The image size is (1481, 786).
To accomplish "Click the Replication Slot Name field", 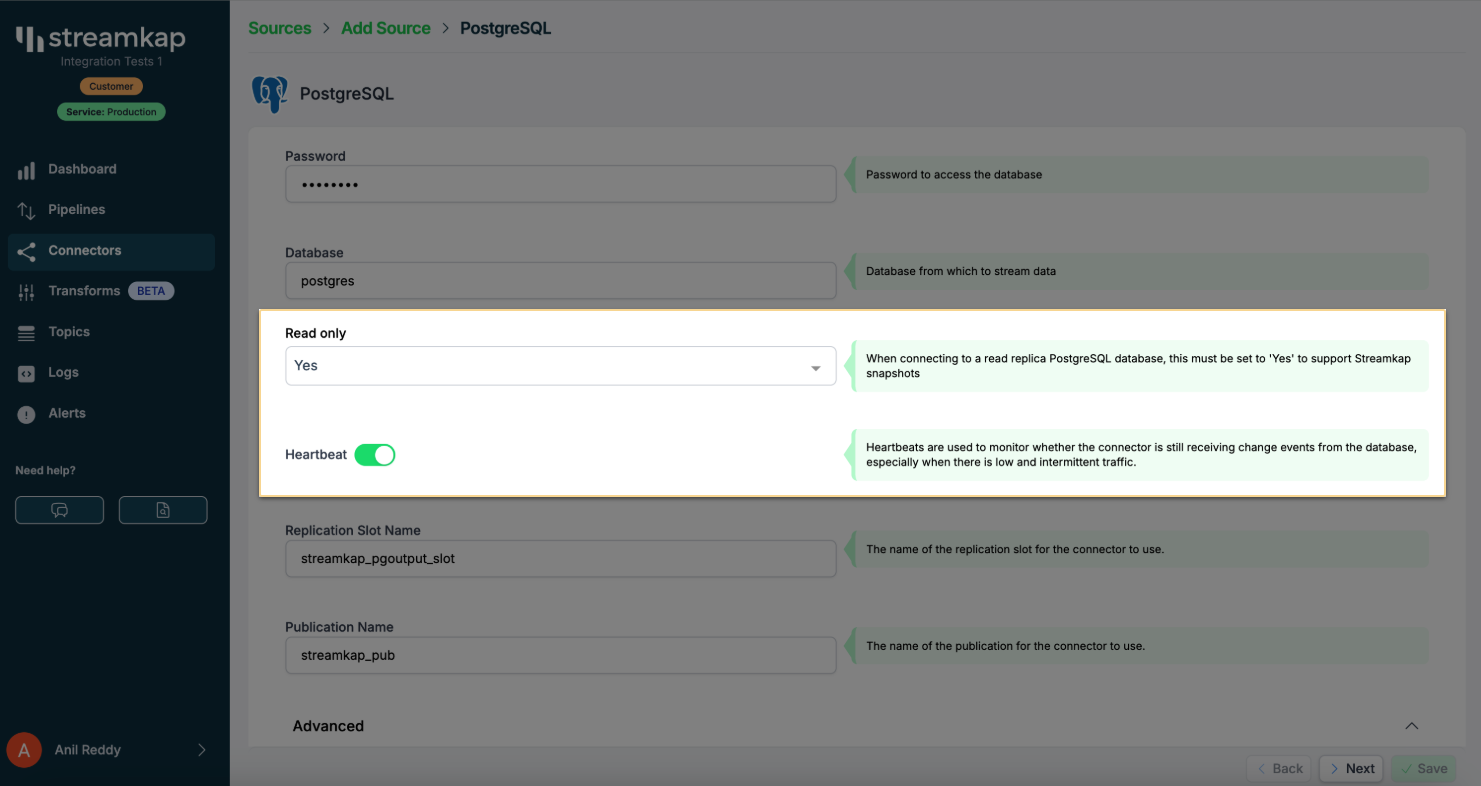I will (x=560, y=559).
